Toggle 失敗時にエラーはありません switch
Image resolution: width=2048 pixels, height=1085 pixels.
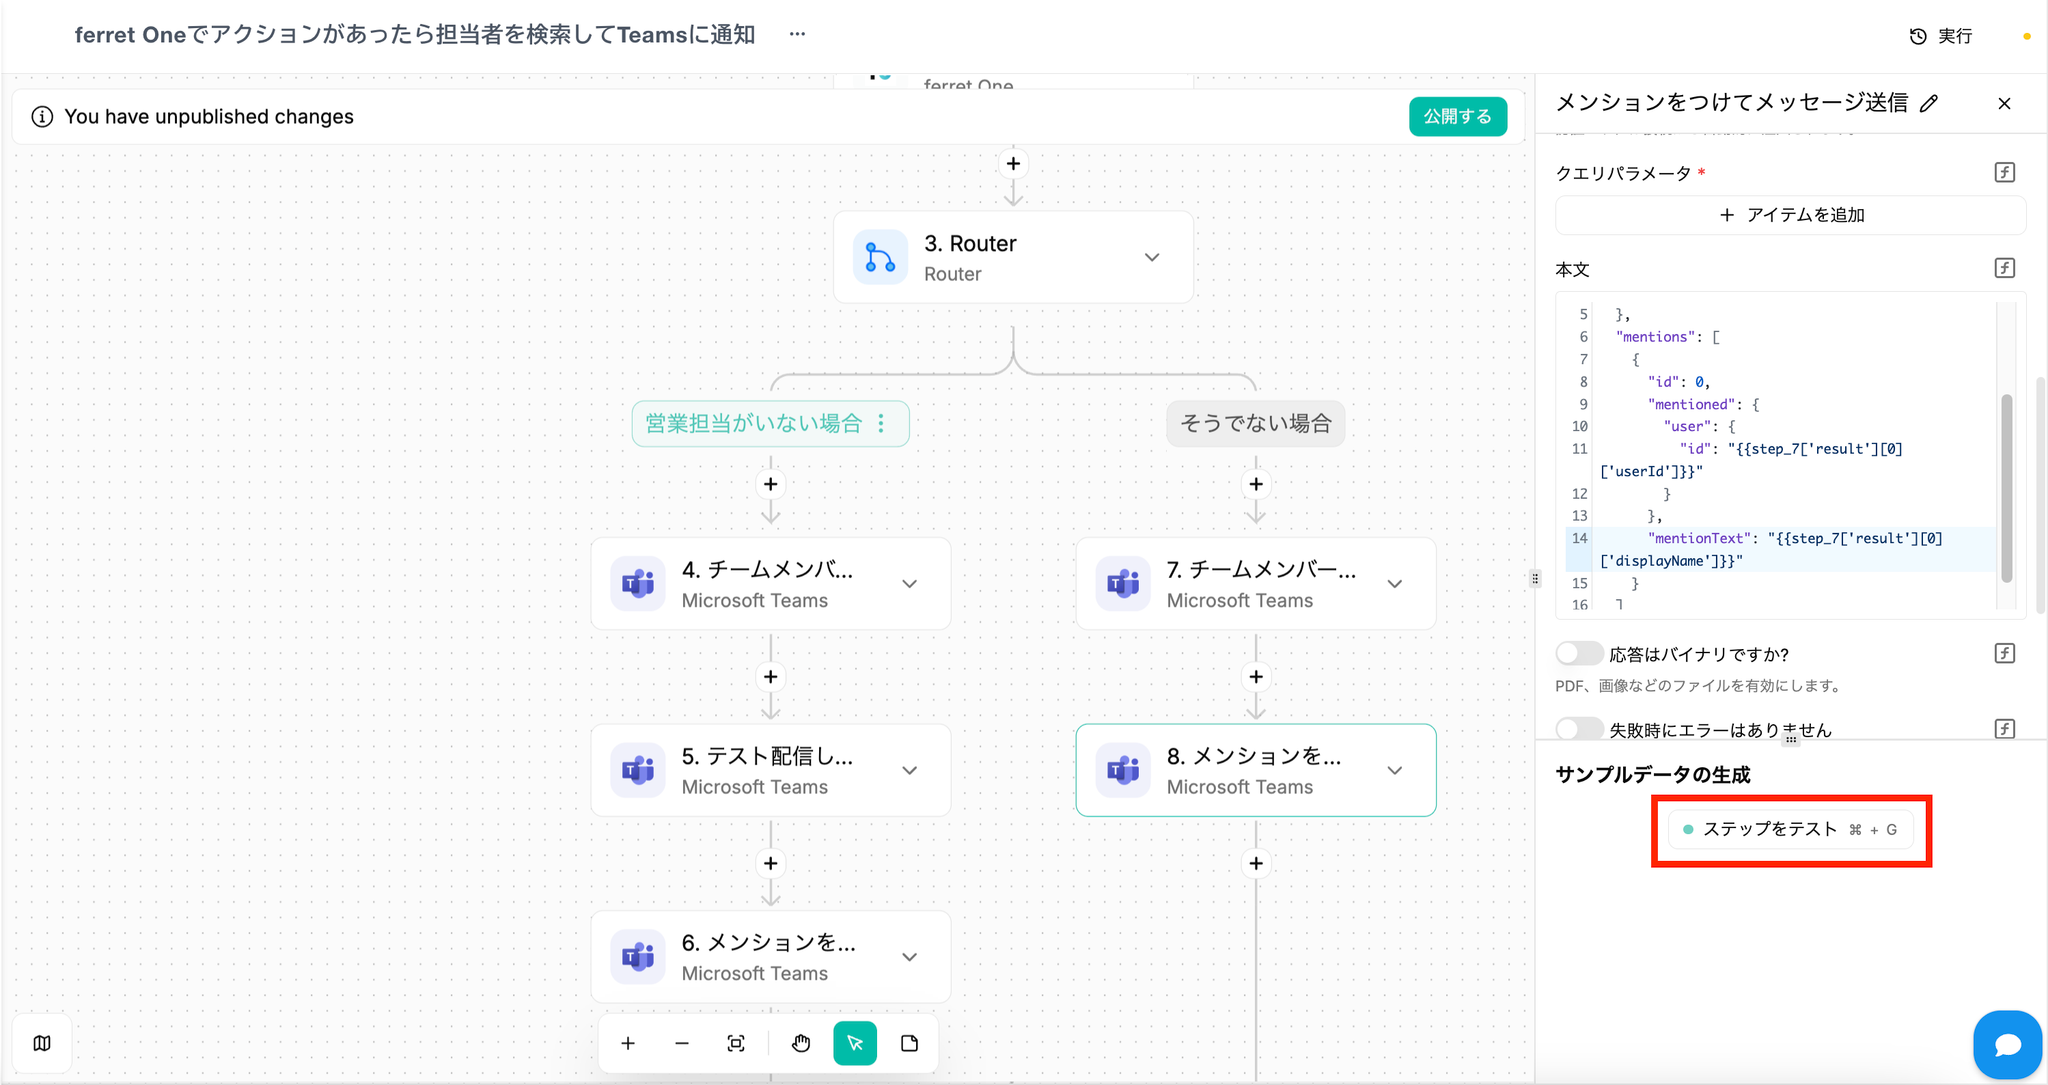pyautogui.click(x=1579, y=729)
